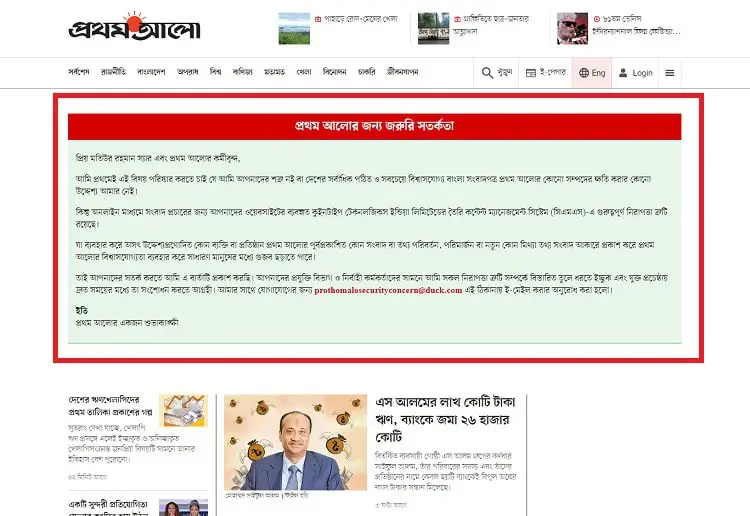
Task: Open সর্বশেষ navigation menu
Action: click(x=79, y=72)
